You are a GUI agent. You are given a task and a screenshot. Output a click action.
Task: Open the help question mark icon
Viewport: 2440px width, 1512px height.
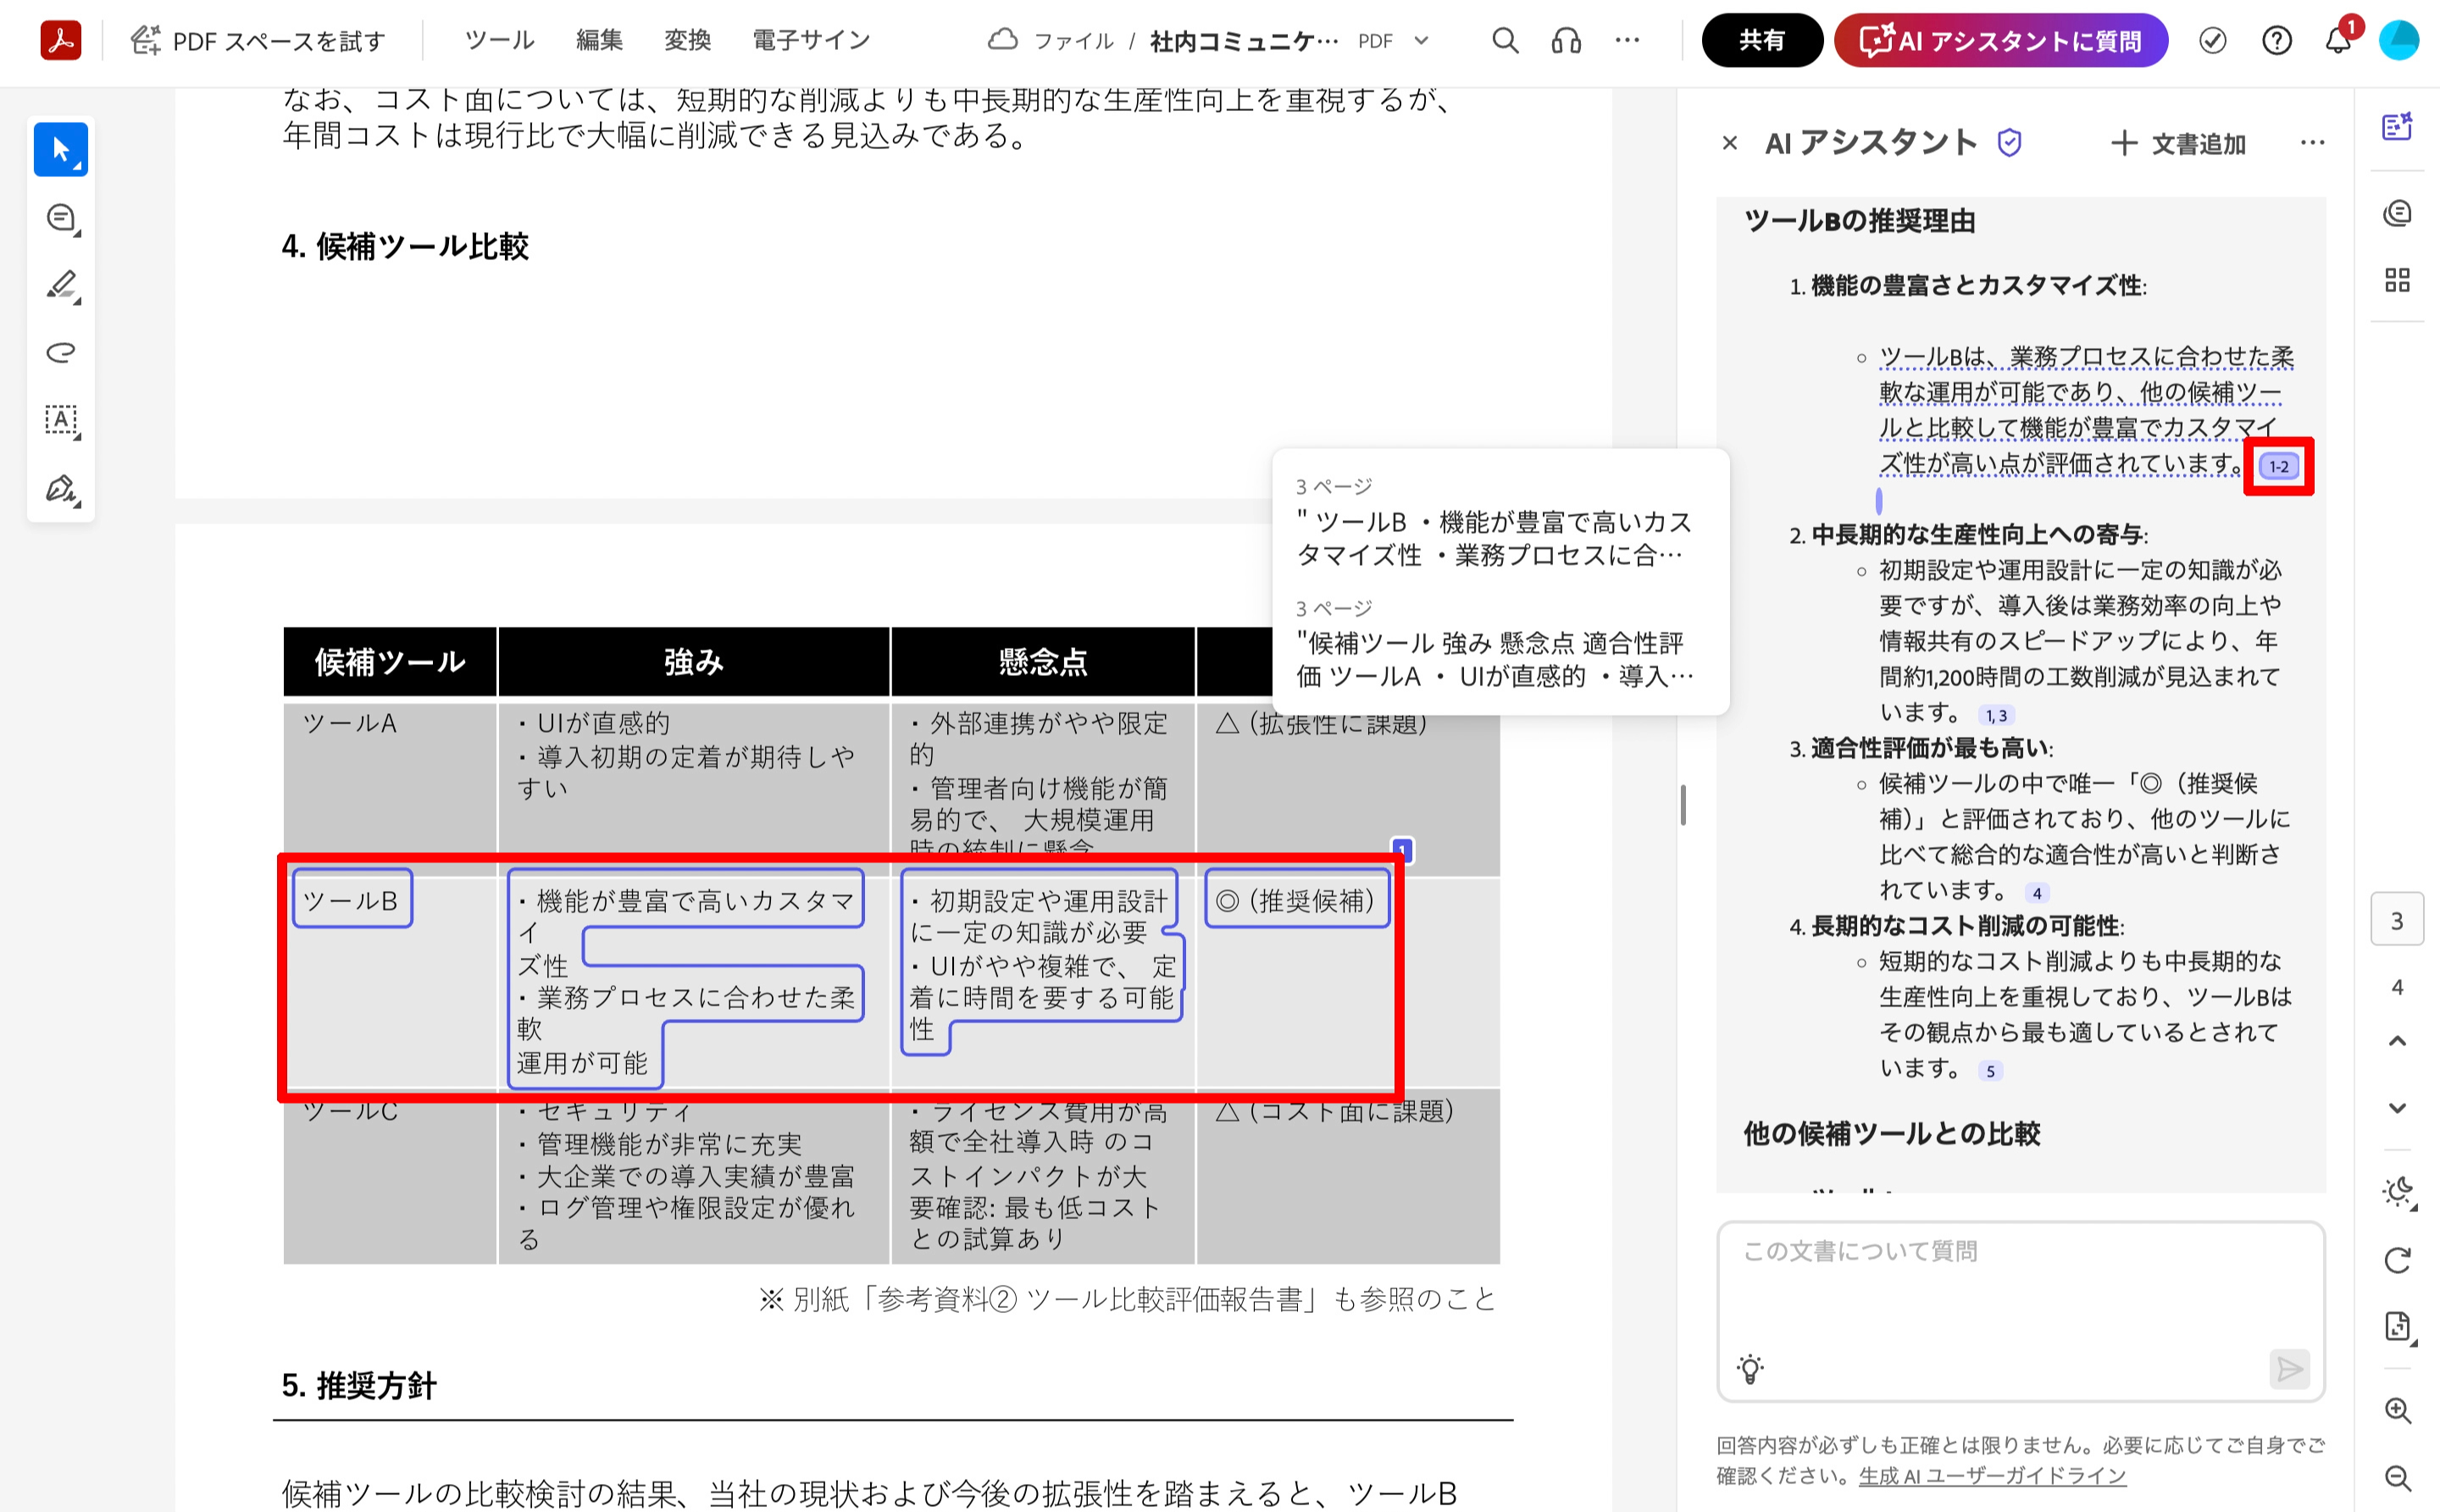coord(2276,40)
